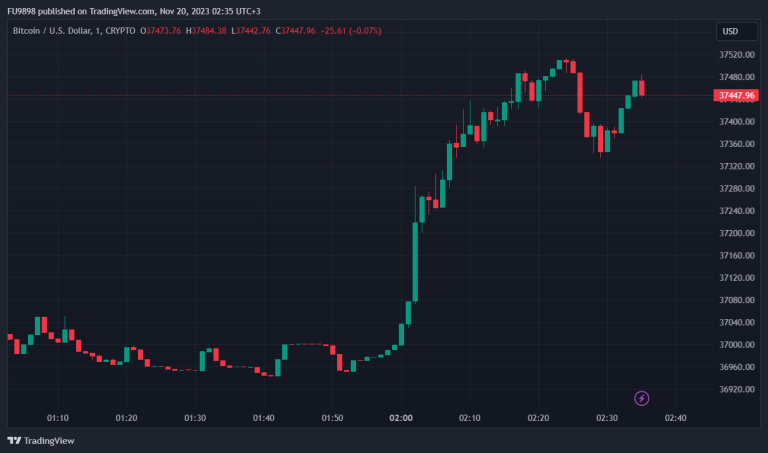The image size is (768, 453).
Task: Click the 01:10 time axis label
Action: (x=58, y=417)
